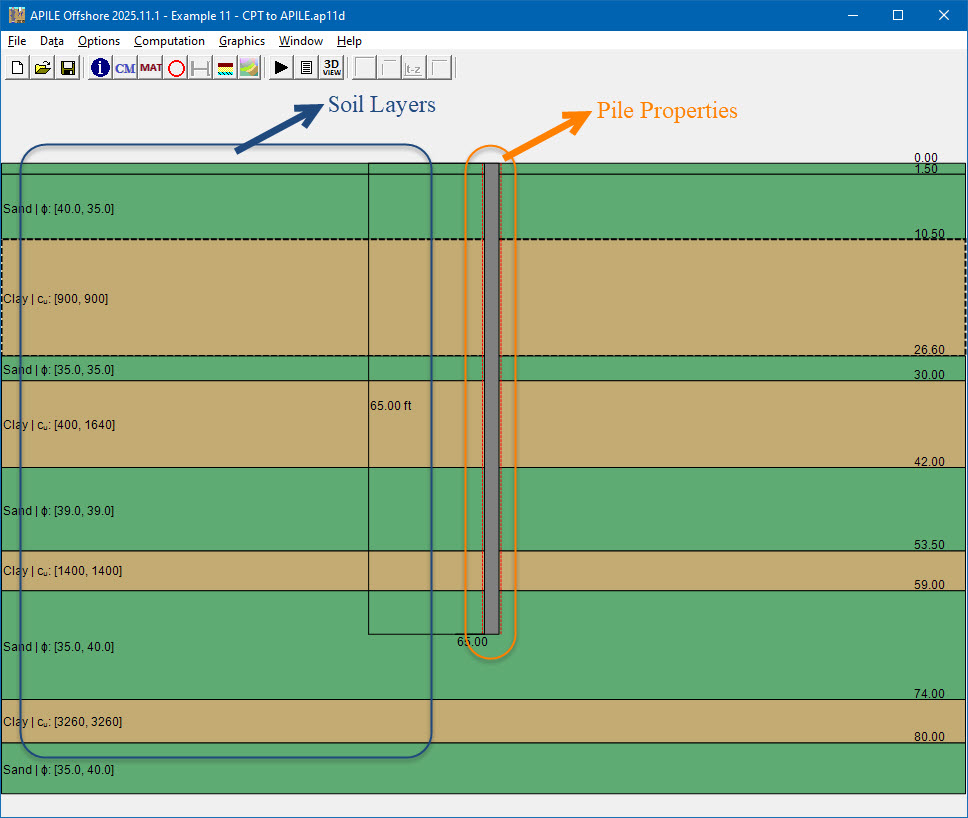The image size is (968, 818).
Task: Select the t-z curves toolbar button
Action: click(x=413, y=67)
